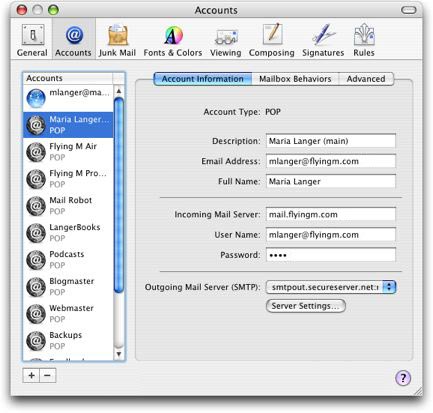Select the 'Podcasts' account name

point(67,254)
